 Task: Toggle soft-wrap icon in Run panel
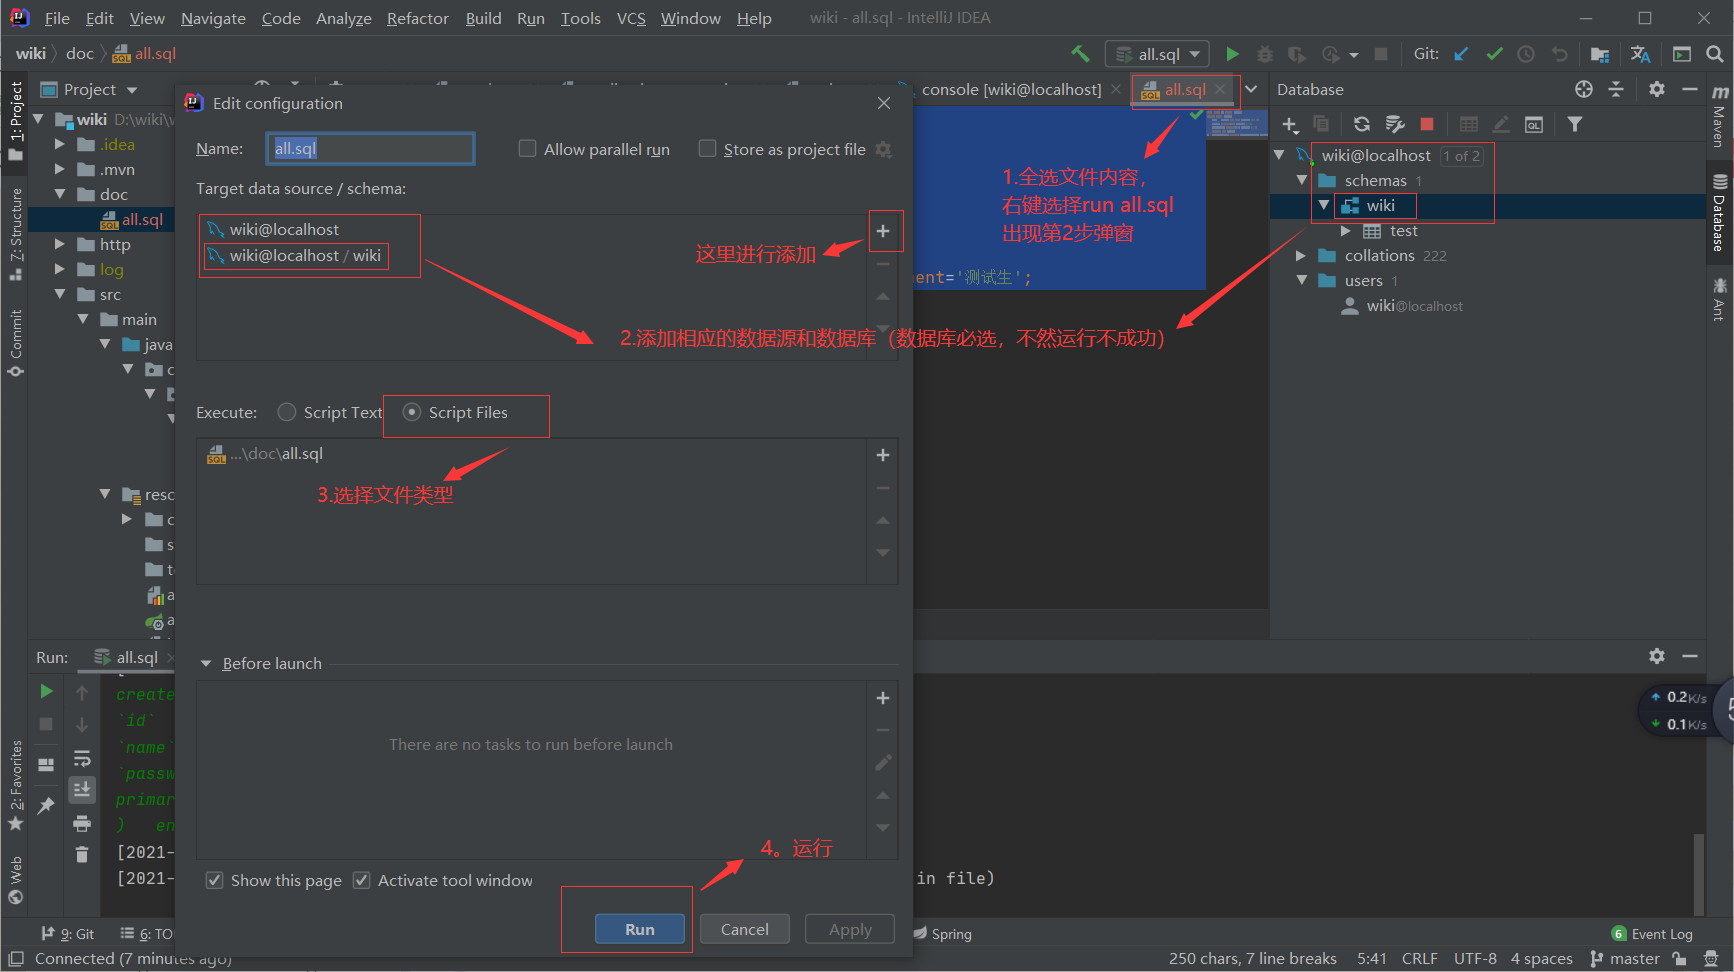[x=82, y=758]
